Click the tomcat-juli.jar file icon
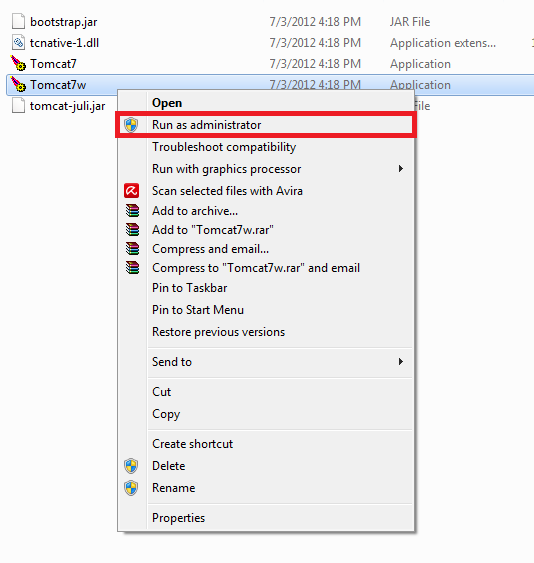 tap(18, 106)
